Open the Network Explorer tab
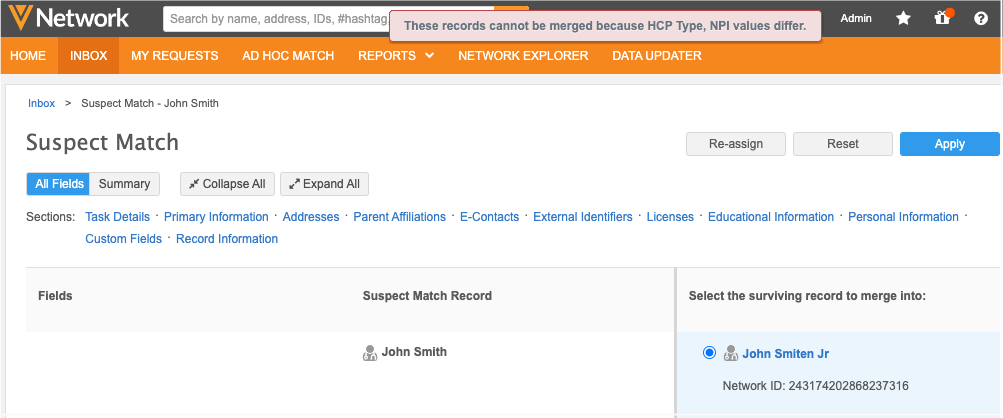 click(523, 56)
